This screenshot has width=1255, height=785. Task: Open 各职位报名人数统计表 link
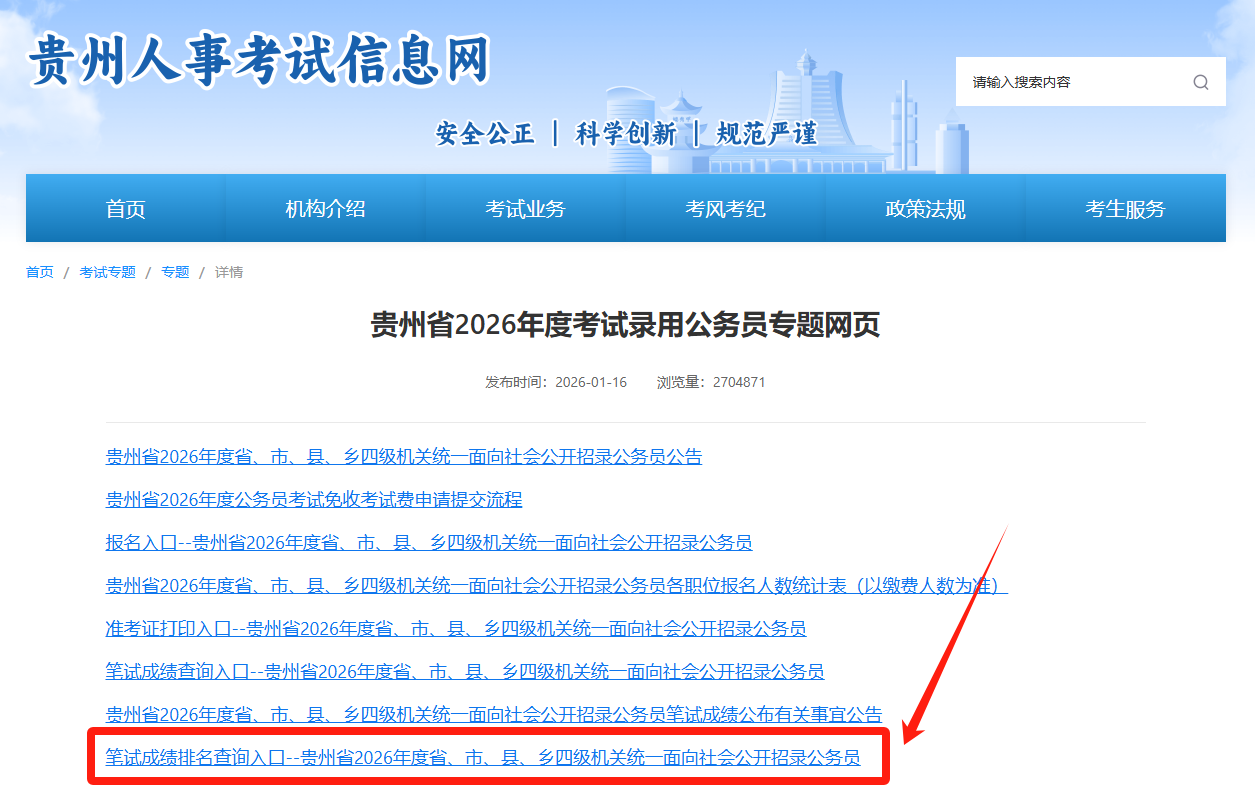tap(556, 586)
